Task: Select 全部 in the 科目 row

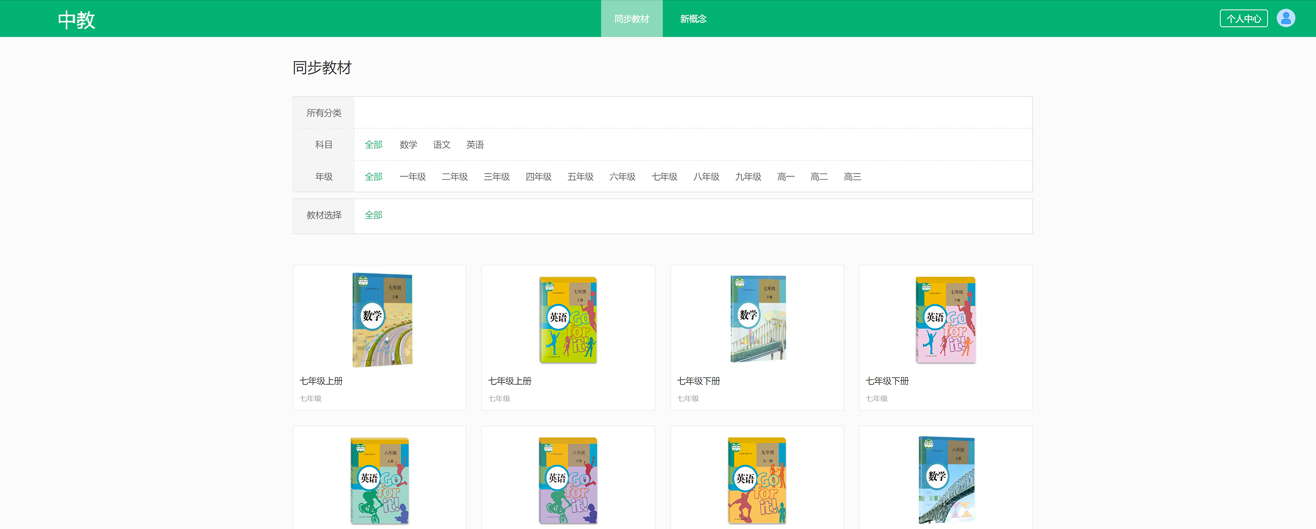Action: coord(373,145)
